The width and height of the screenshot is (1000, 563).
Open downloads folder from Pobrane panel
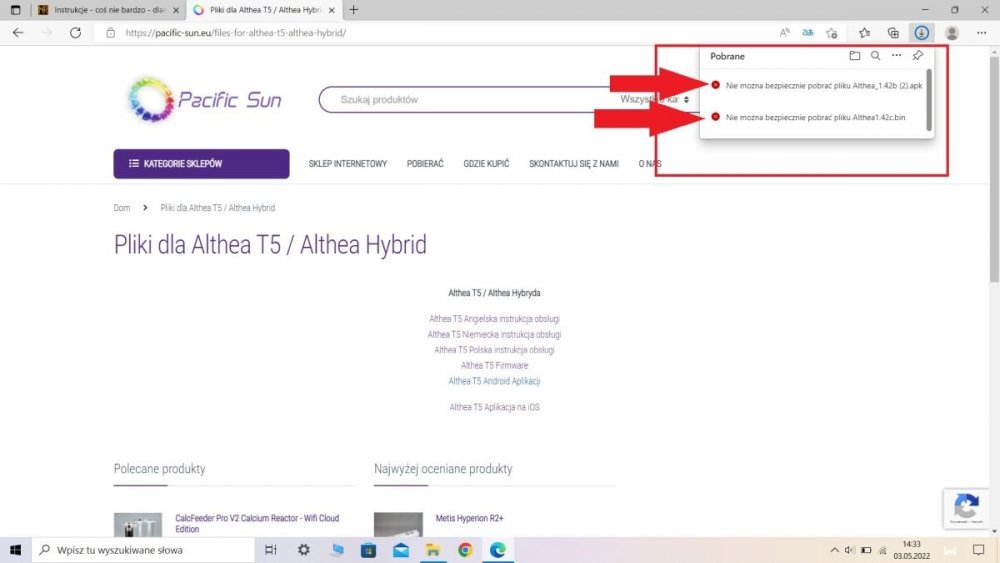point(854,56)
